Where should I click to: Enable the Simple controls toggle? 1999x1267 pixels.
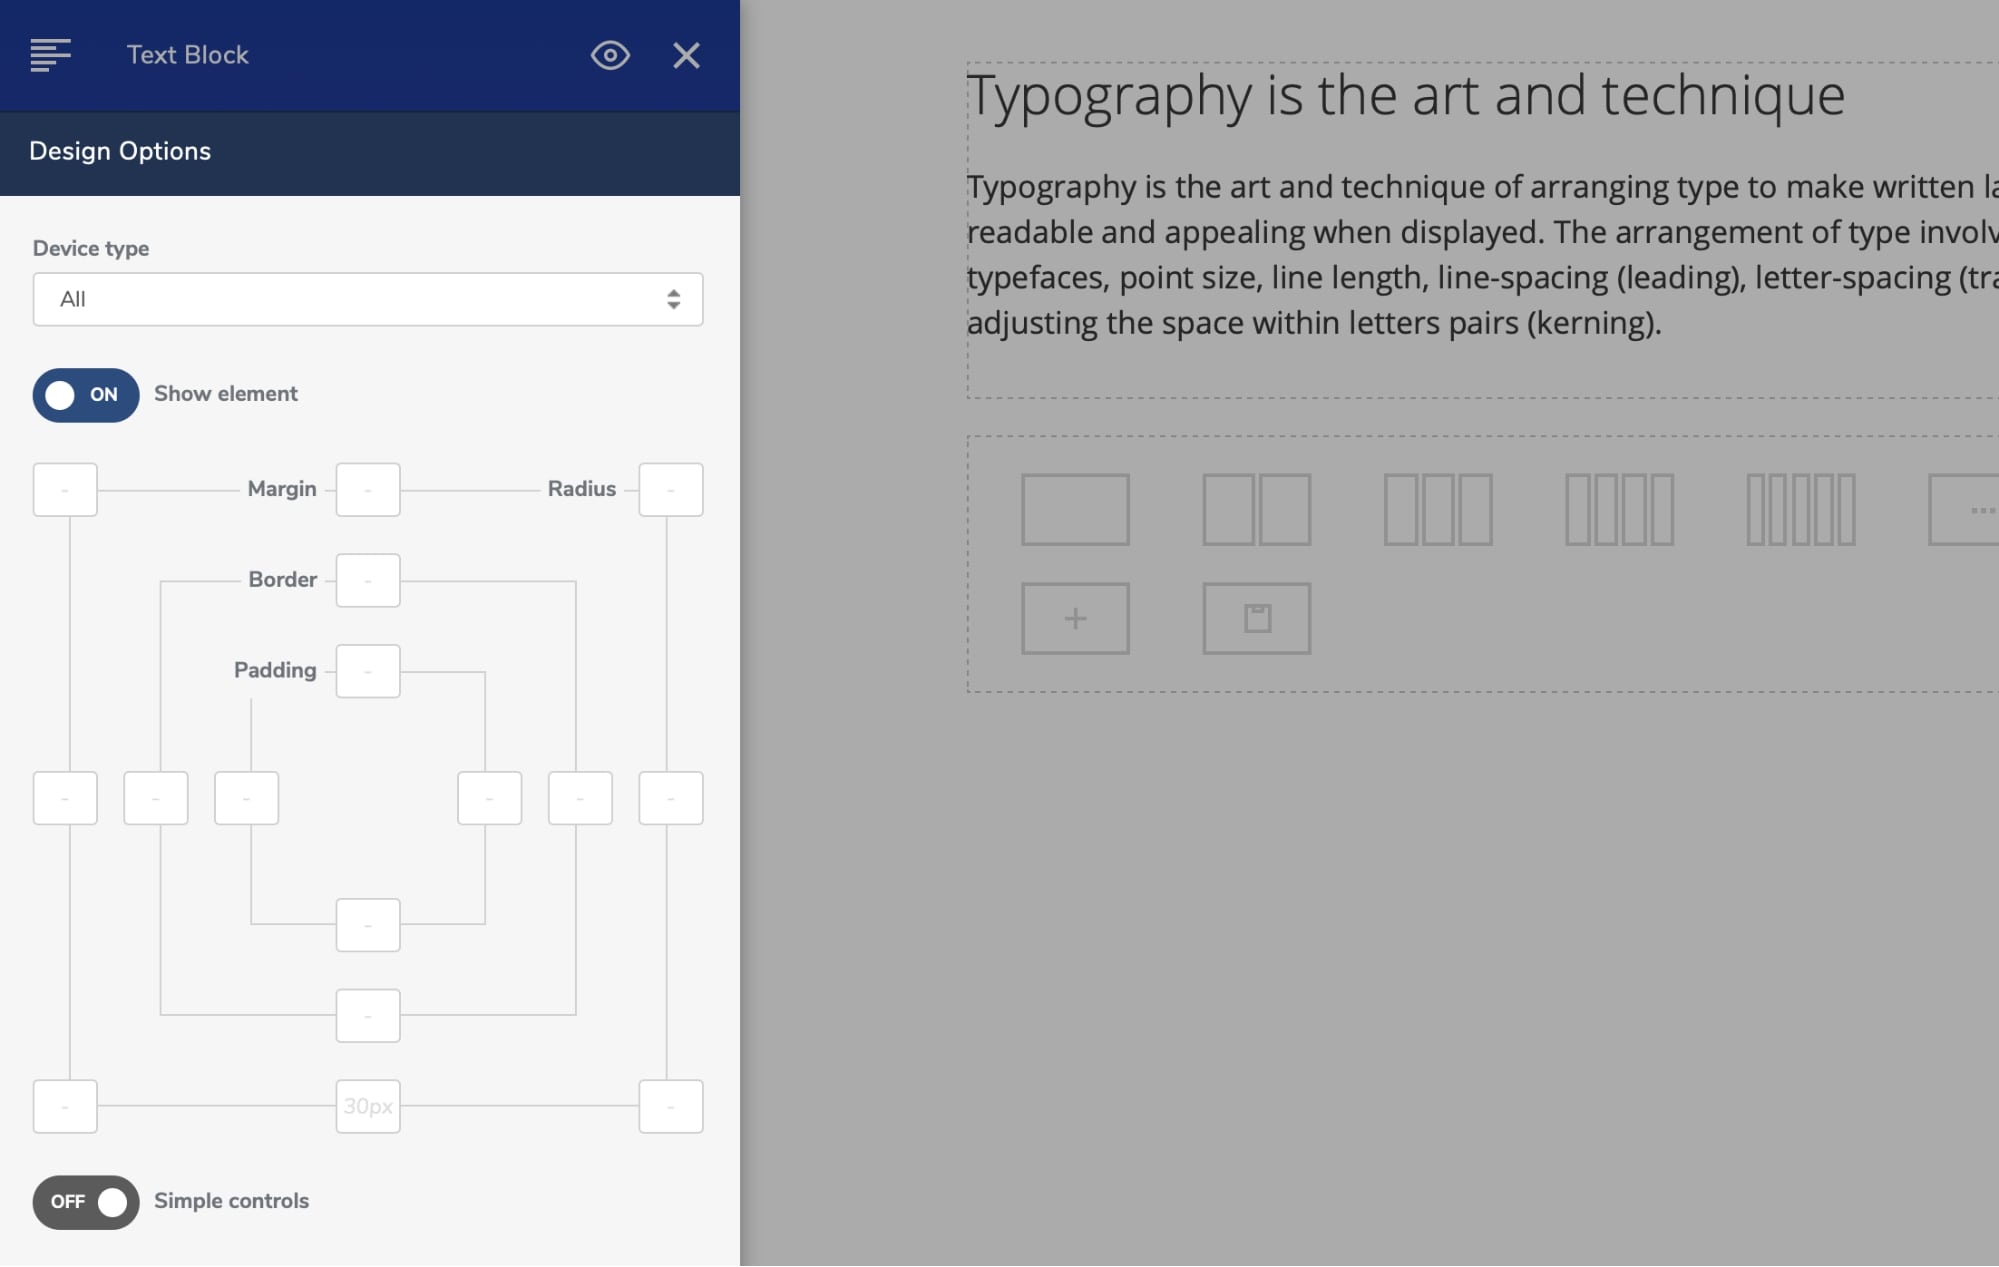tap(85, 1201)
